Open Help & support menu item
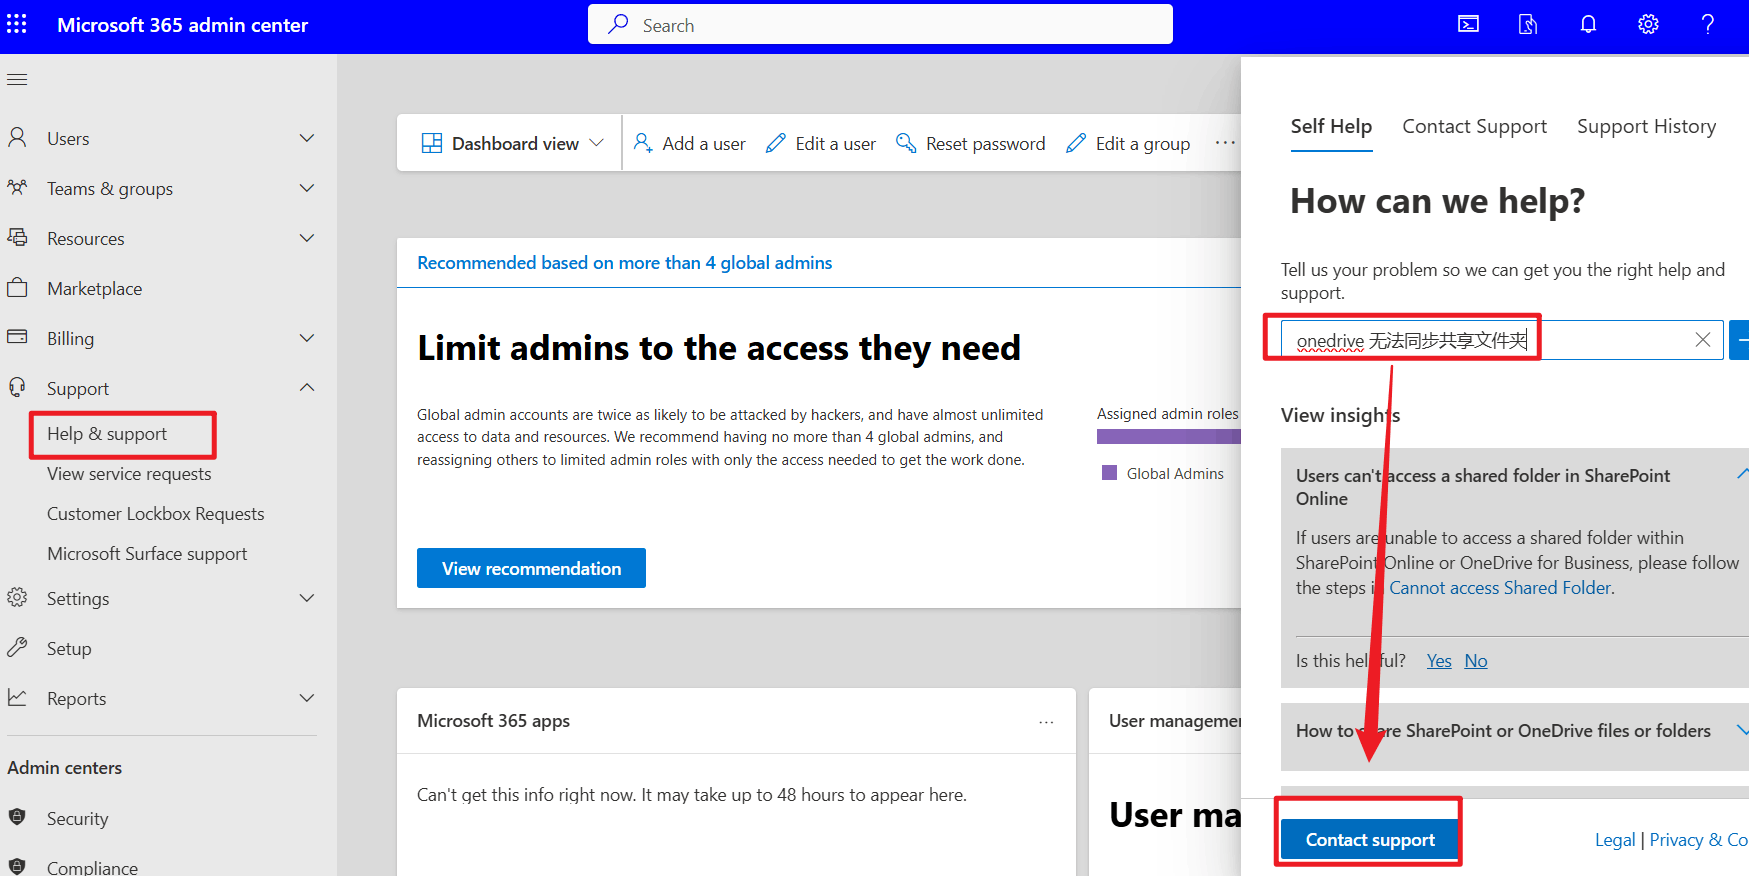This screenshot has width=1749, height=876. tap(107, 434)
